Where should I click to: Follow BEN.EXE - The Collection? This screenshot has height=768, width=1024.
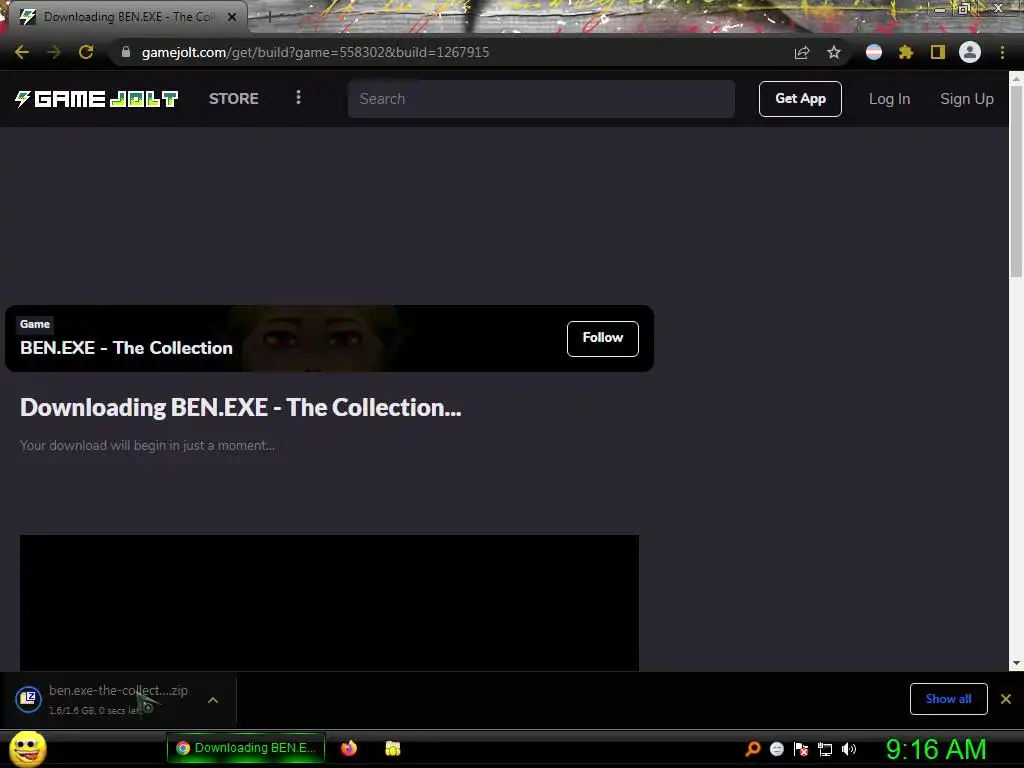[602, 338]
